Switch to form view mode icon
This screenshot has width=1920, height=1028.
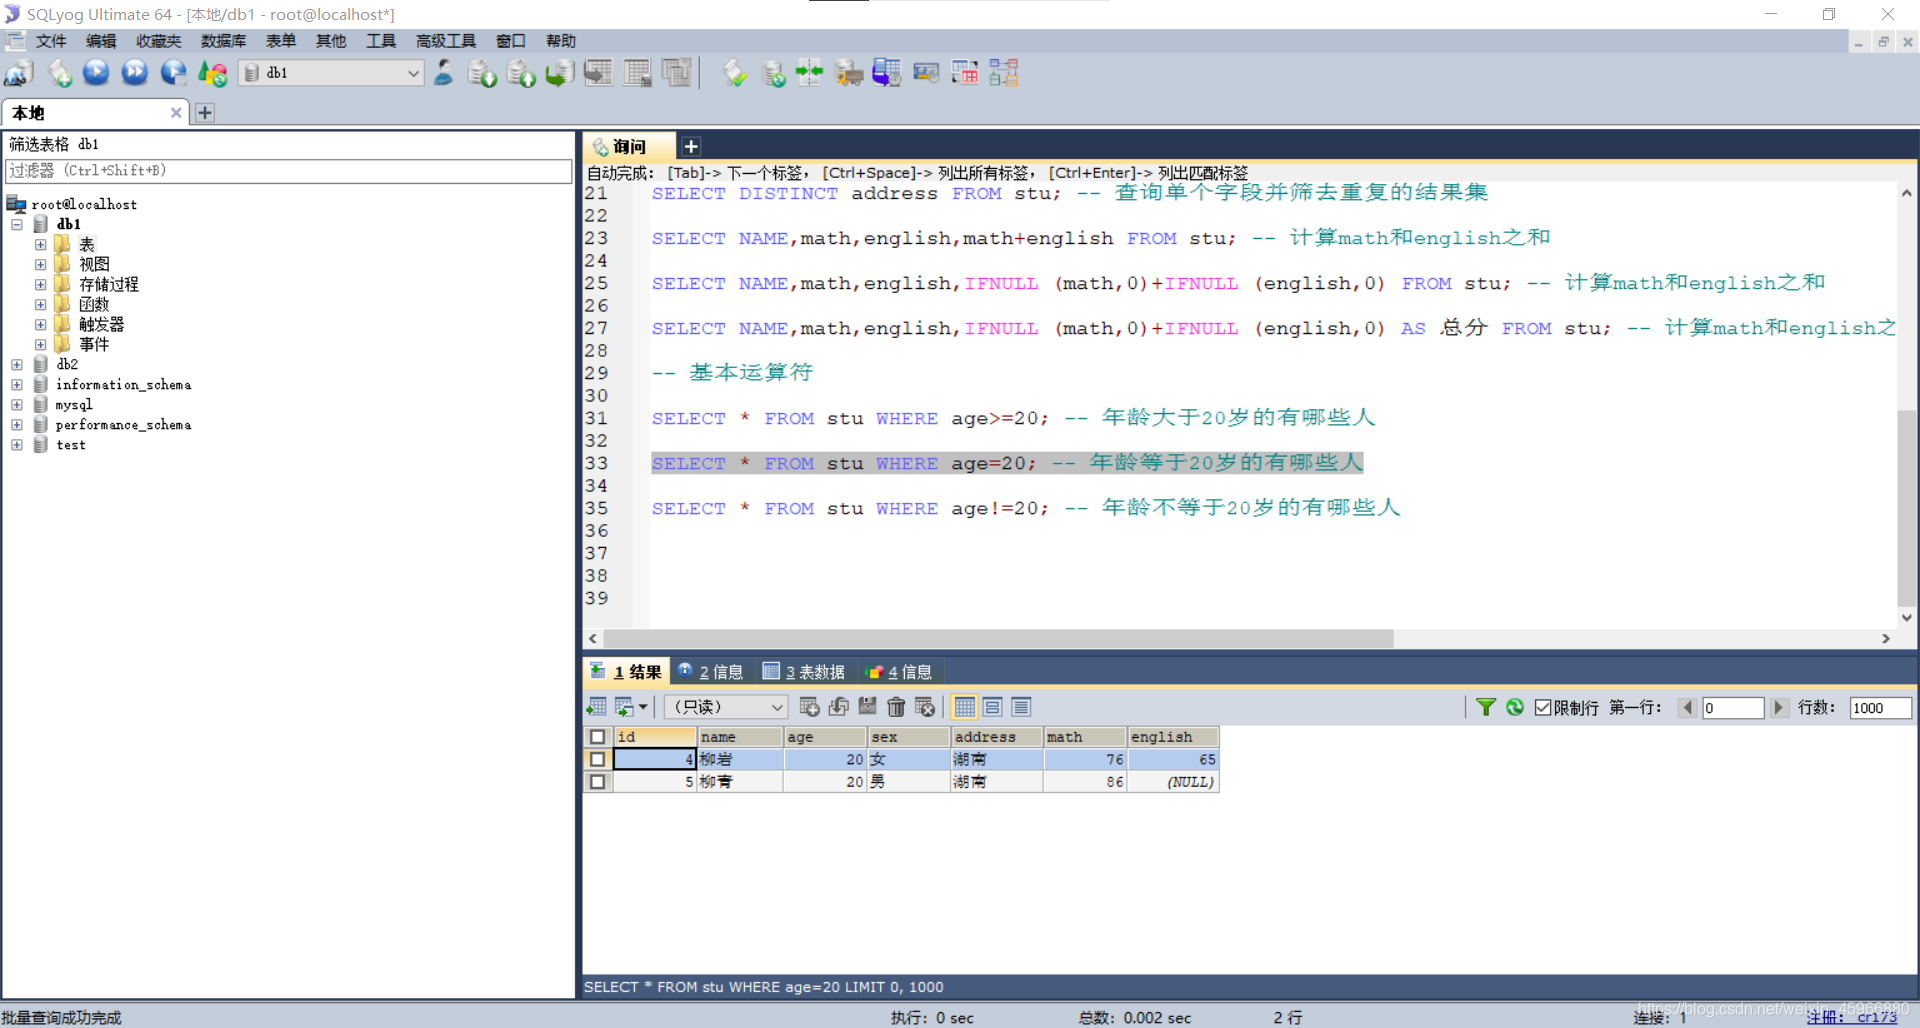993,707
